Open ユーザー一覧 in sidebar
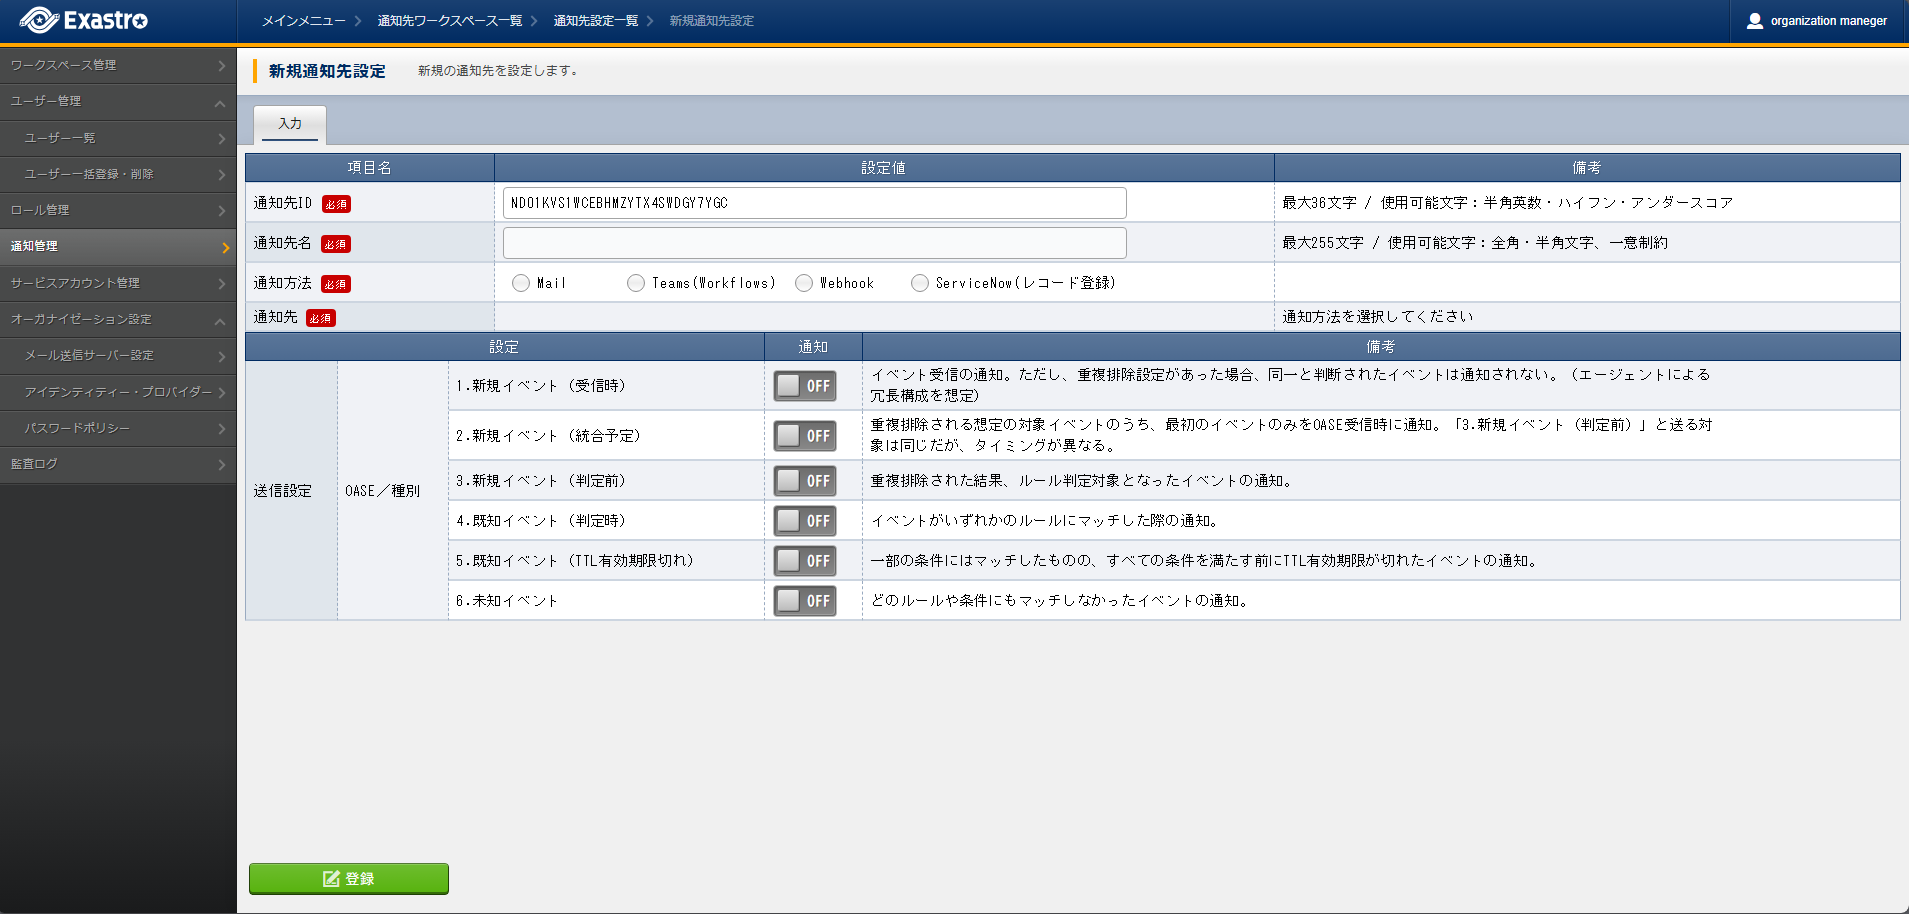Screen dimensions: 1909x914 click(118, 138)
